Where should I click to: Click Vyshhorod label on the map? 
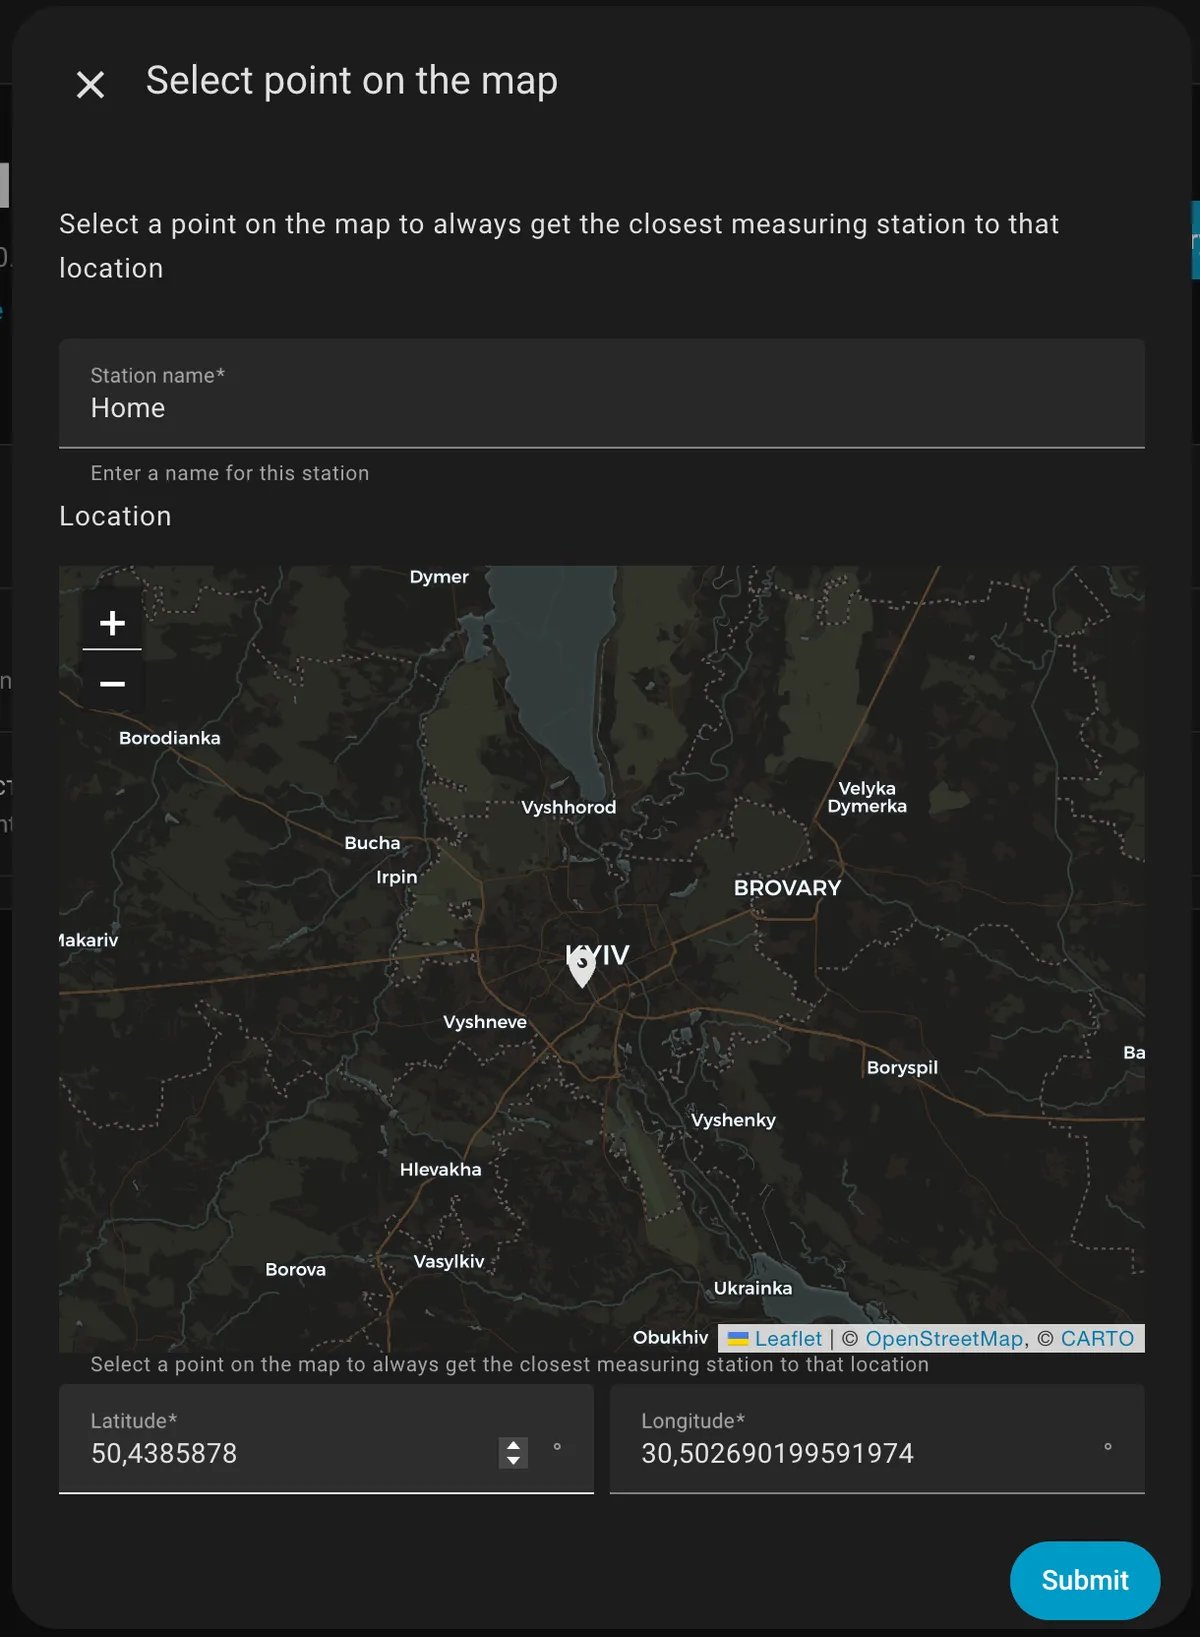pyautogui.click(x=568, y=807)
